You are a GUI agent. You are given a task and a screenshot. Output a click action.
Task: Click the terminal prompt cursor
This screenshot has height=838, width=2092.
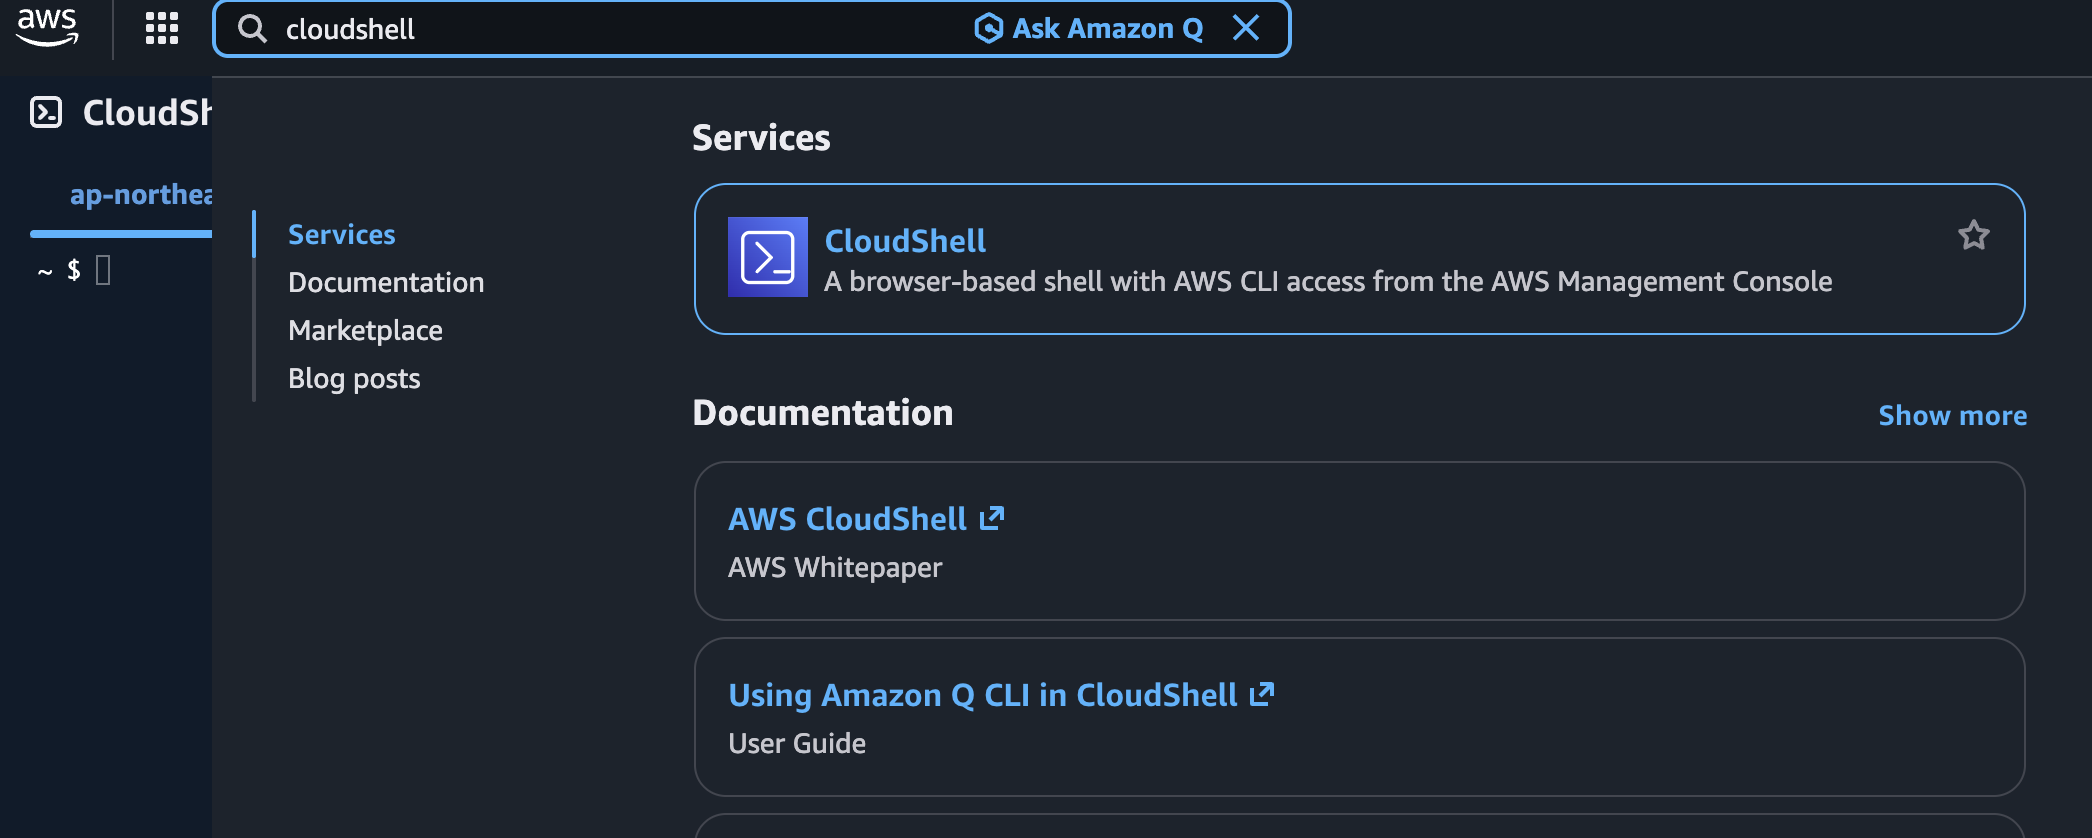coord(103,270)
